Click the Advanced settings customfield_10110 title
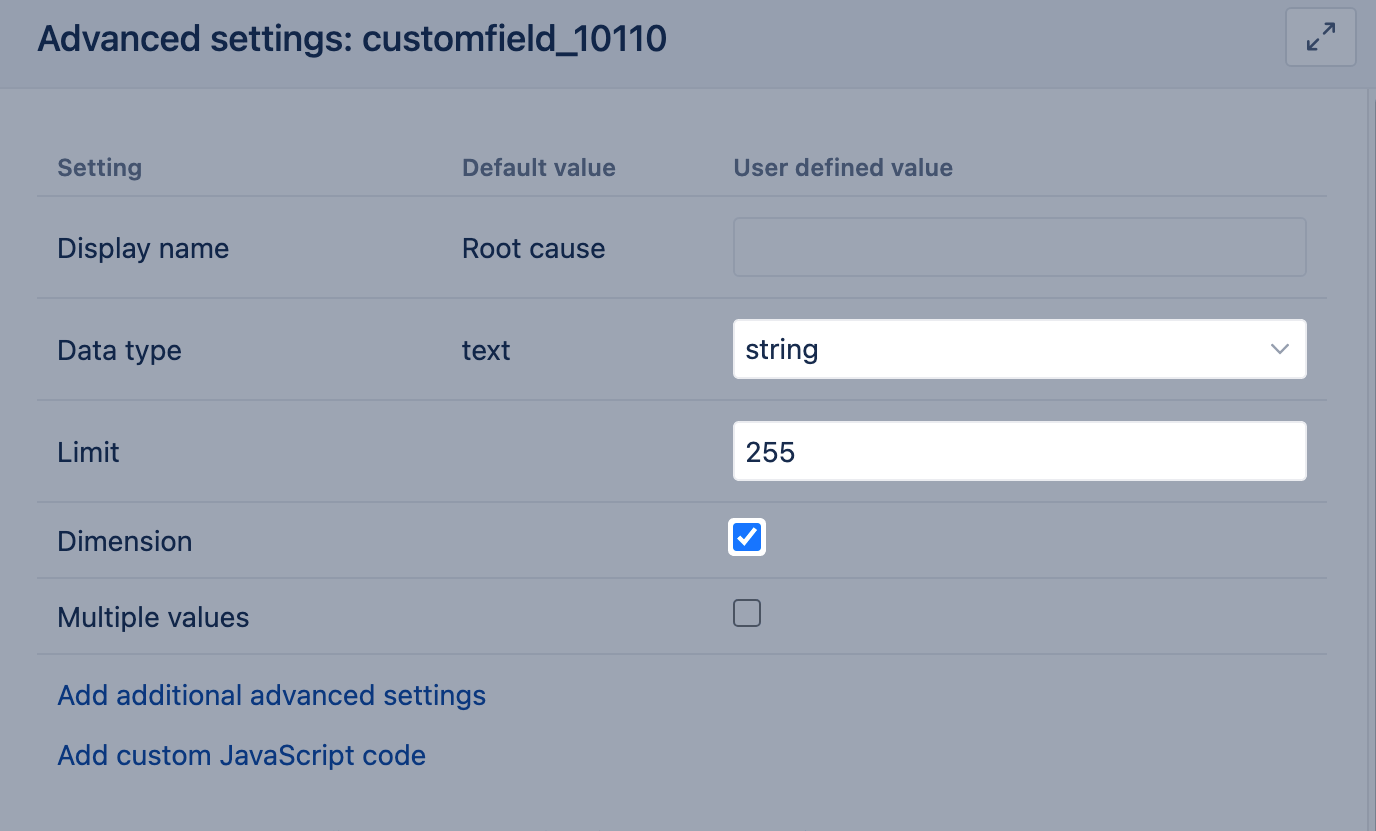 [352, 40]
